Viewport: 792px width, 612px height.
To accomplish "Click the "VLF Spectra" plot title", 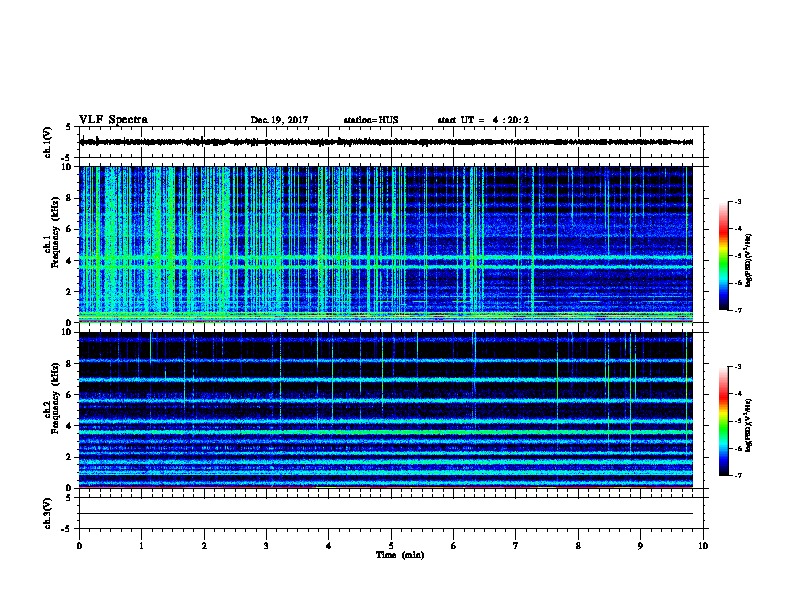I will [113, 120].
